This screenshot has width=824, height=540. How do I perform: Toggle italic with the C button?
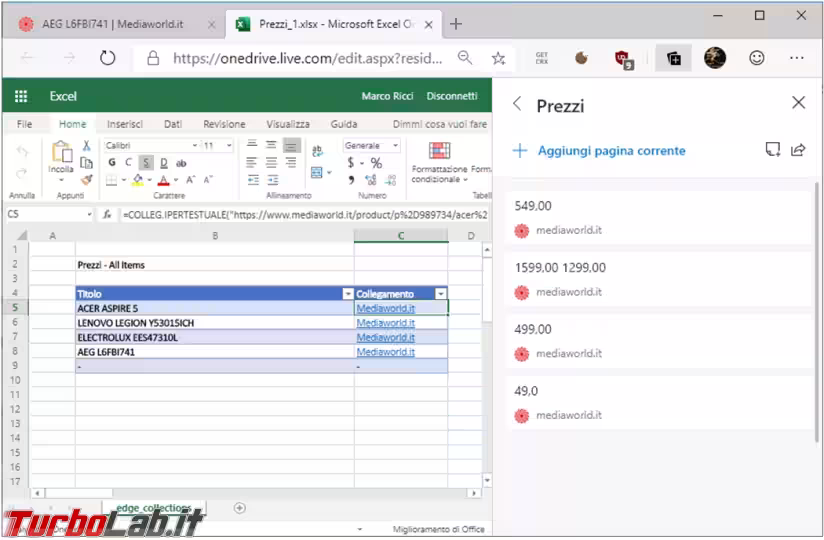[129, 163]
